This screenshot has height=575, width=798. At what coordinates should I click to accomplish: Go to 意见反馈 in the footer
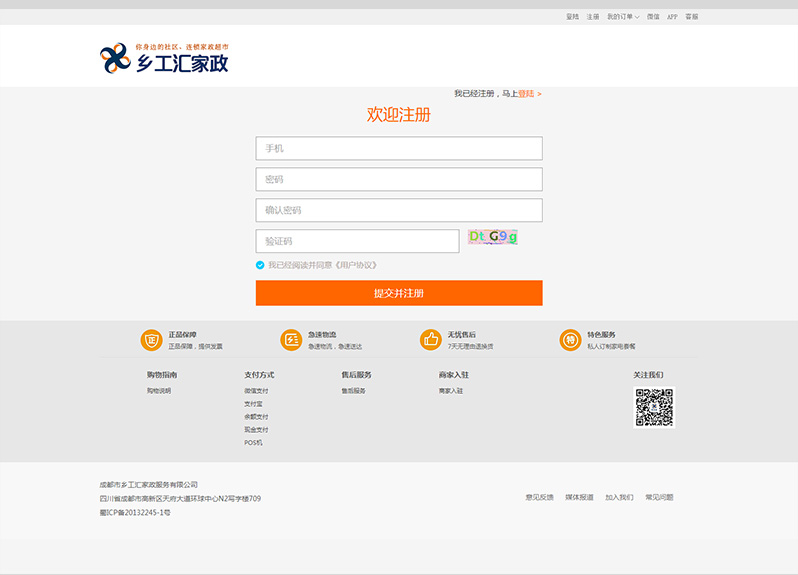click(x=539, y=497)
